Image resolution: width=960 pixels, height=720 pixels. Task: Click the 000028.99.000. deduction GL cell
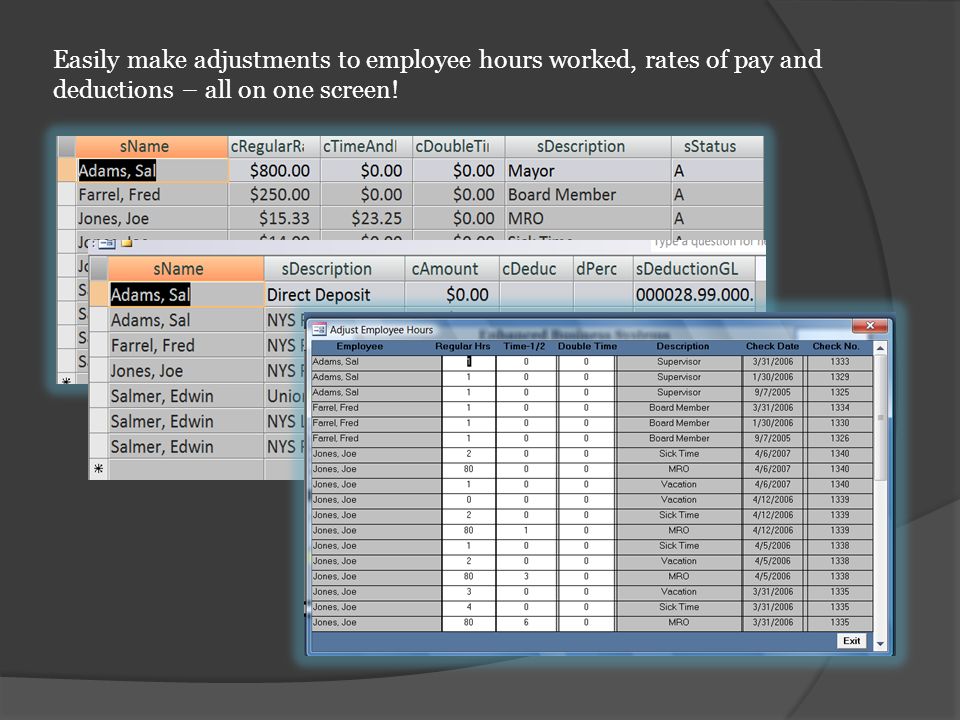click(694, 295)
